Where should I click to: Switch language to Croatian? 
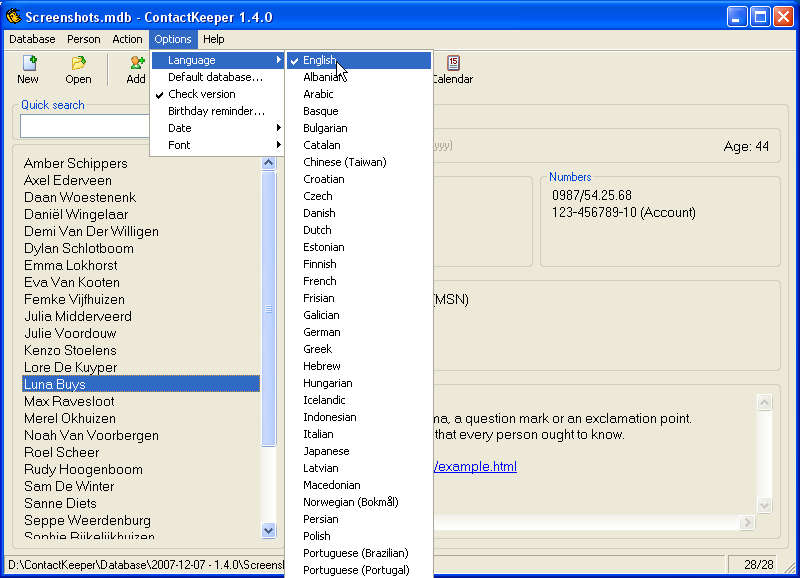tap(359, 179)
